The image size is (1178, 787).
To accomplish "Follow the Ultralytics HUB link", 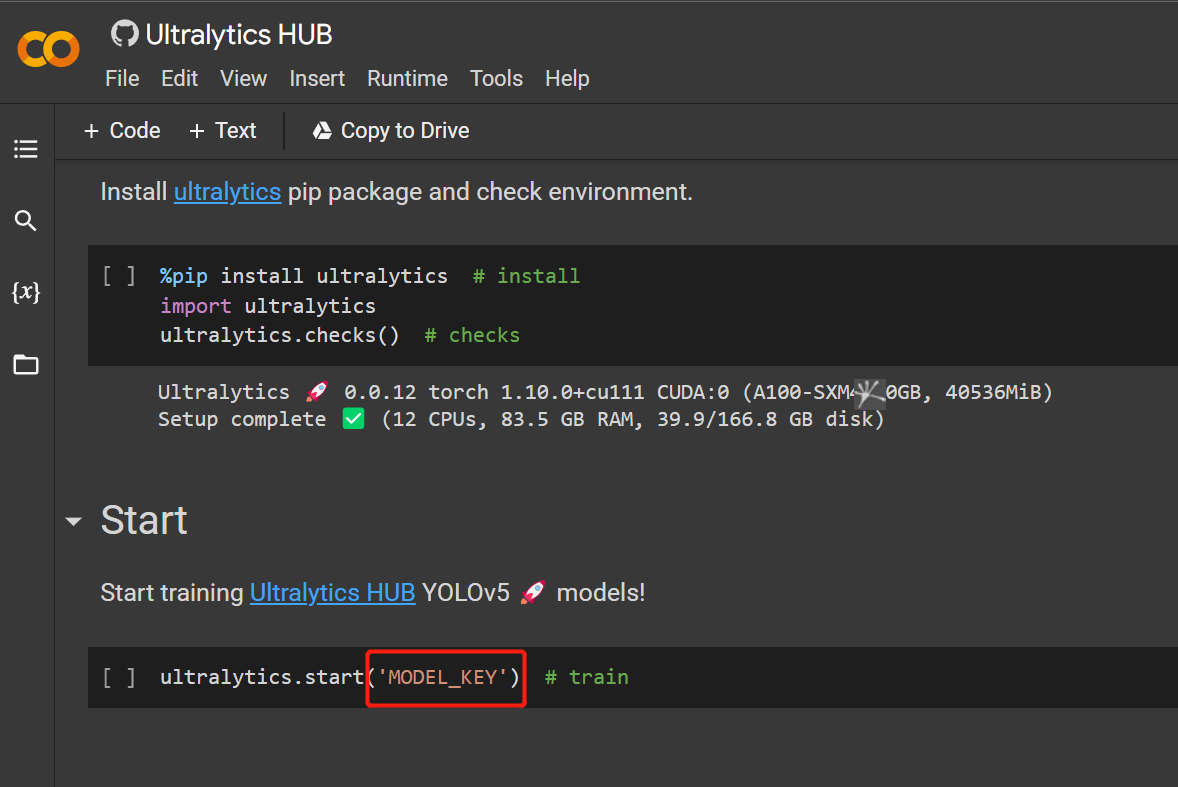I will coord(332,593).
